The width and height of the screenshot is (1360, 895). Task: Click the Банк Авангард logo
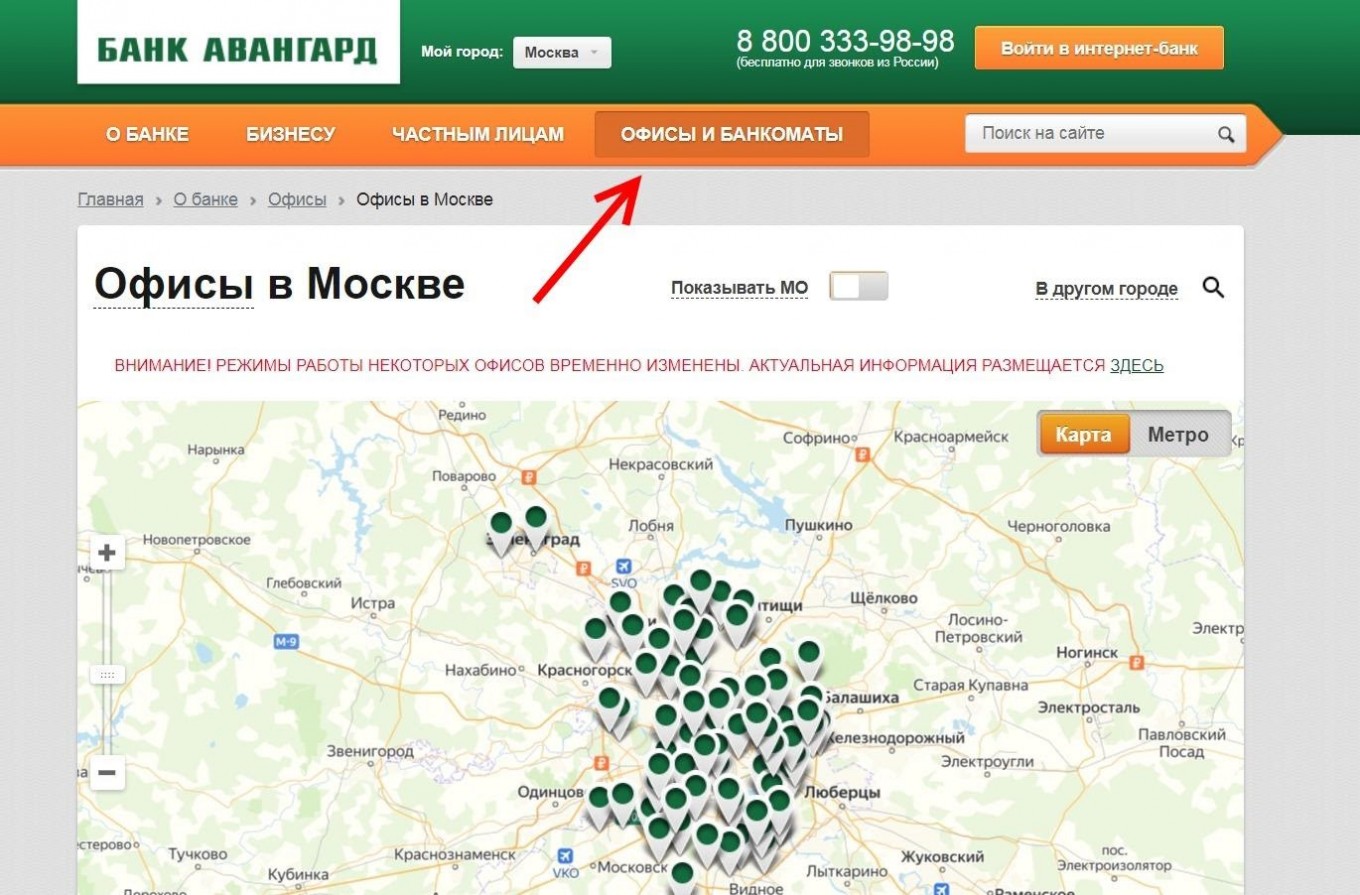pyautogui.click(x=237, y=50)
